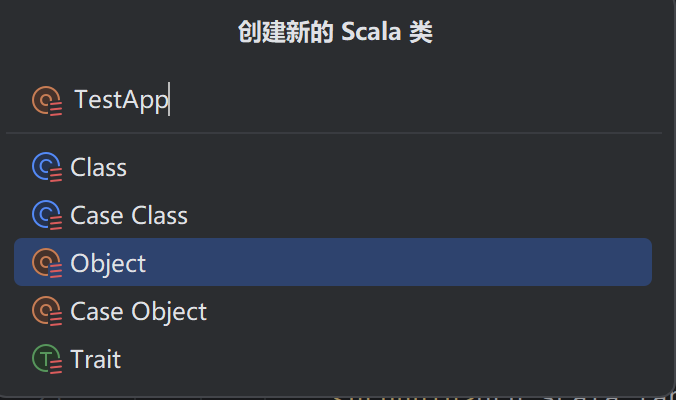
Task: Click the dialog title "创建新的 Scala 类"
Action: [x=335, y=31]
